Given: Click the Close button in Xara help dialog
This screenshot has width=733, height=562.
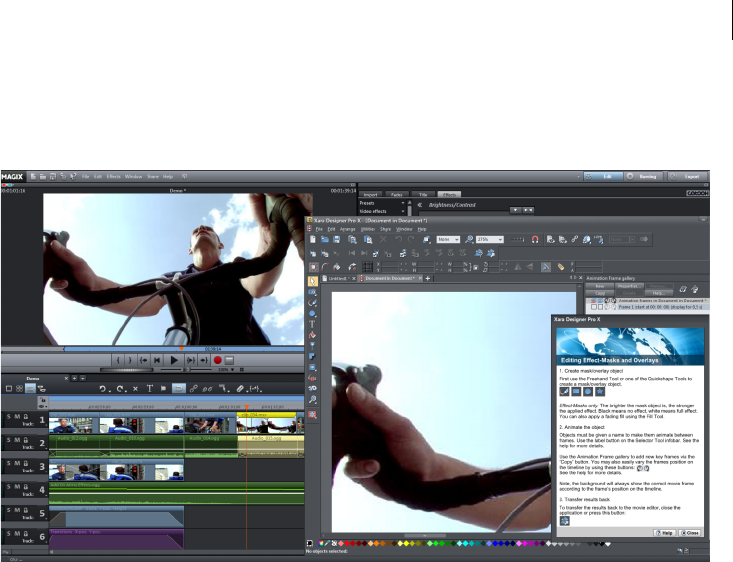Looking at the screenshot, I should point(690,533).
